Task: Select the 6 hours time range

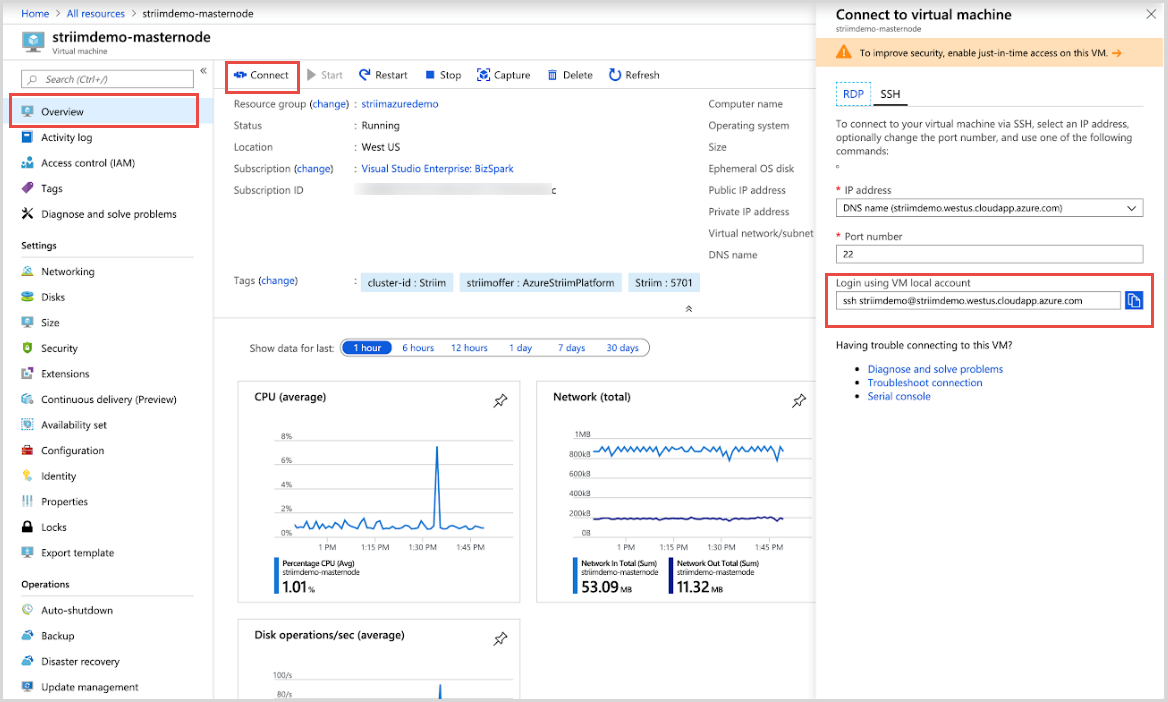Action: tap(418, 348)
